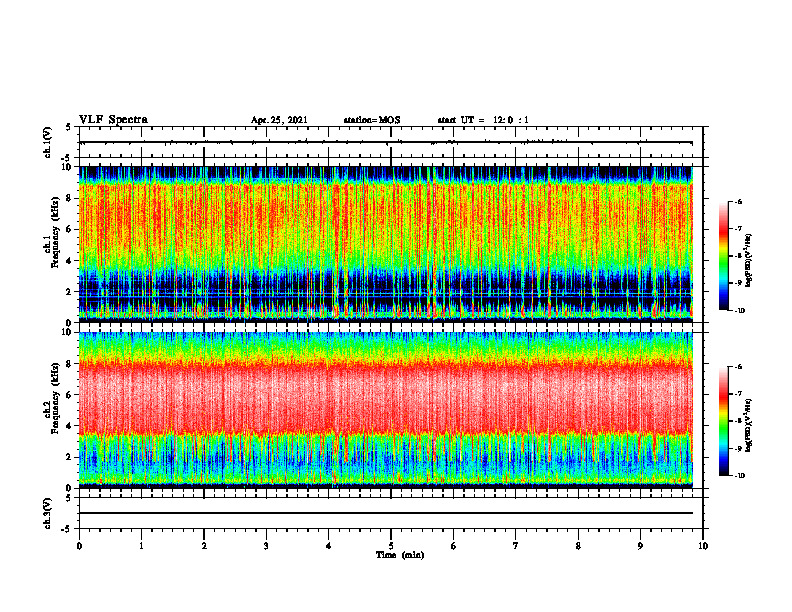The height and width of the screenshot is (612, 792).
Task: Click the ch.1 color bar log(PSD) label
Action: 748,261
